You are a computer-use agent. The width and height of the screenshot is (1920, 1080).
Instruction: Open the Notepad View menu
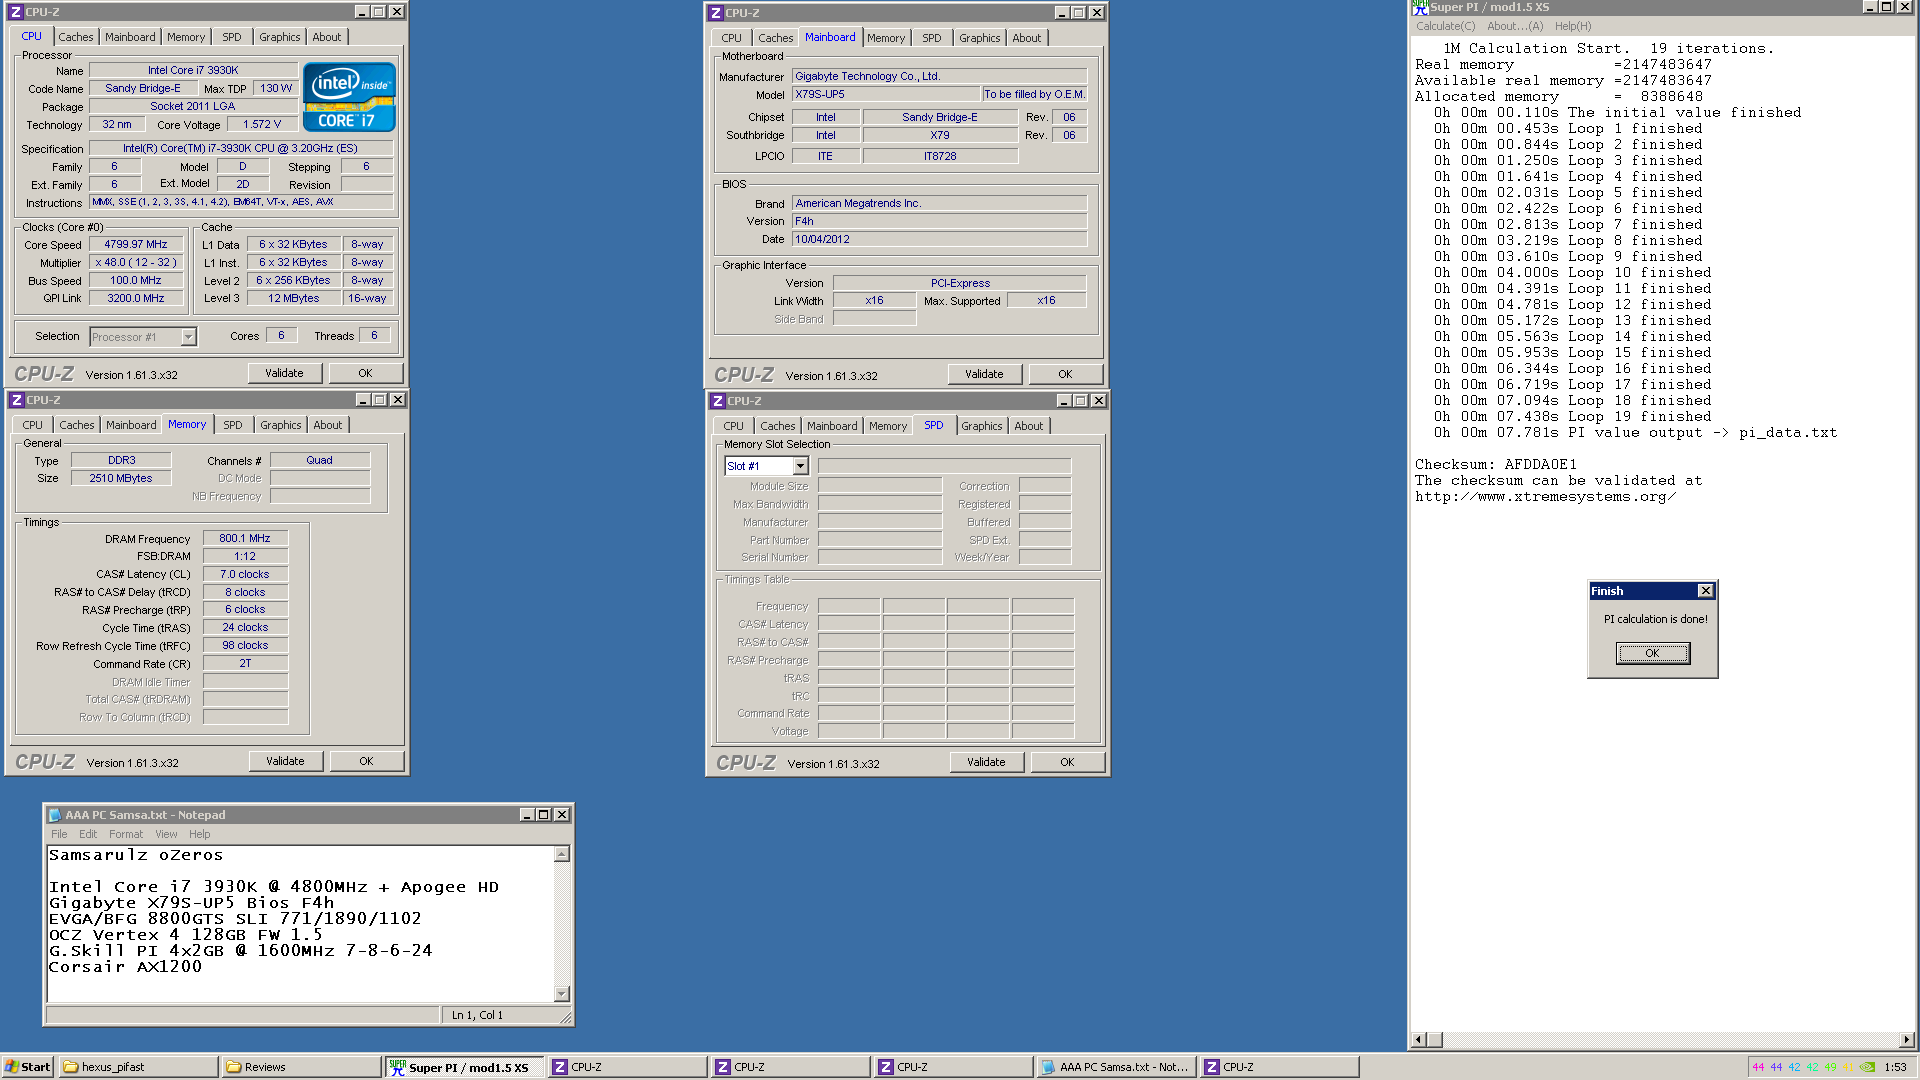click(x=166, y=834)
